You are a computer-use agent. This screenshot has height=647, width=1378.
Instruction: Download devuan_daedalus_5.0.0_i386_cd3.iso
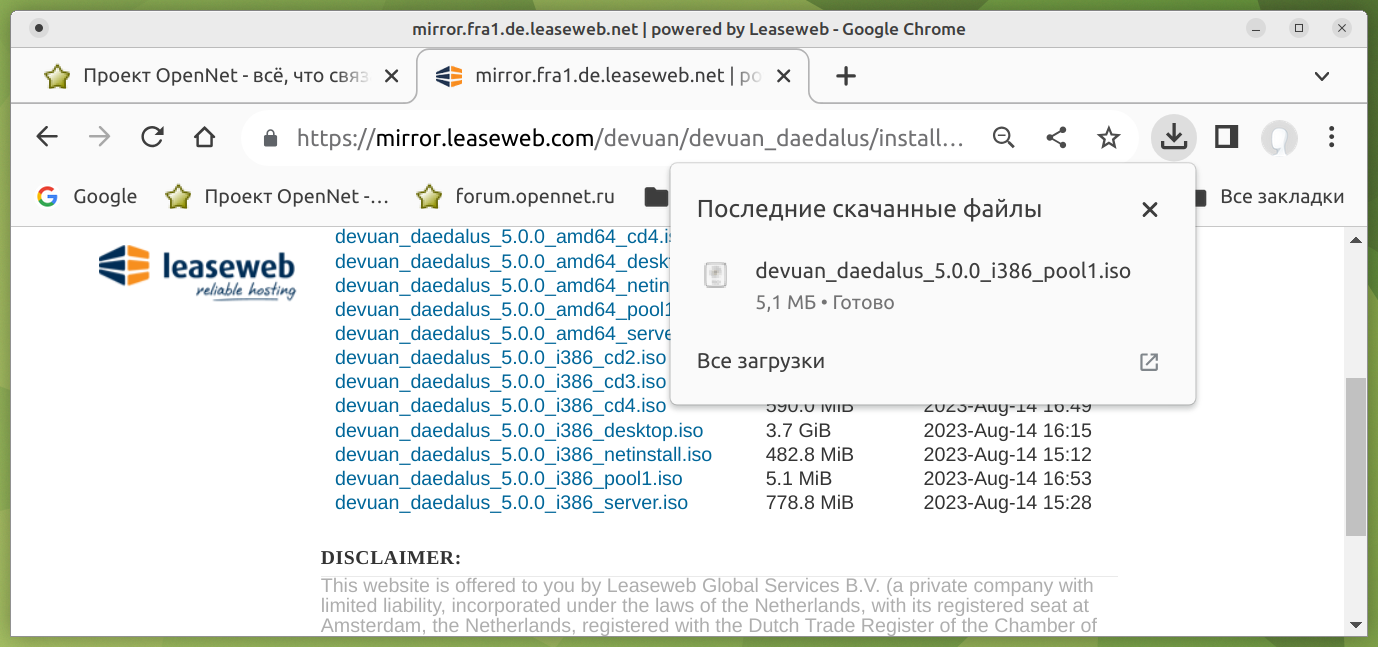click(x=500, y=382)
